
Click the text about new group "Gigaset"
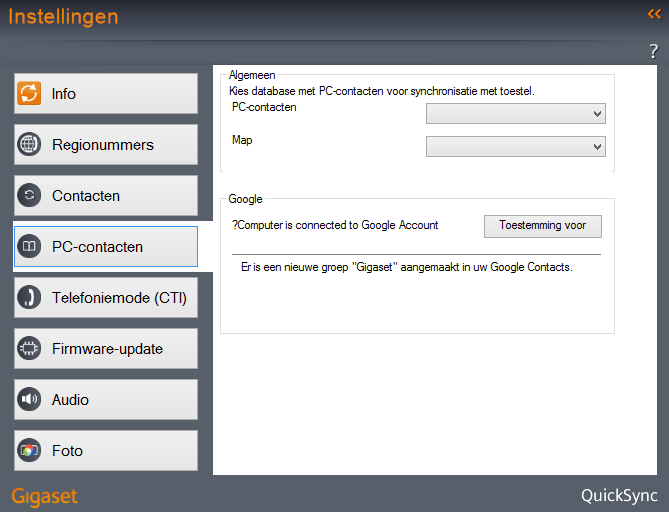407,267
